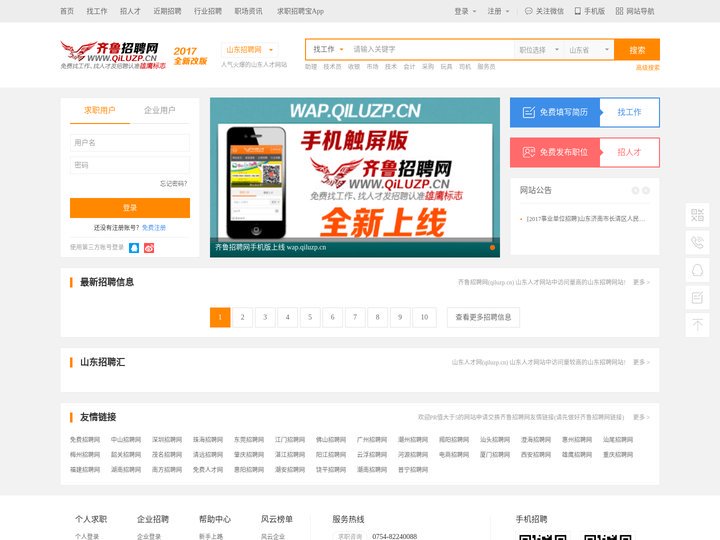Open the 广州招聘网 friendly link
720x540 pixels.
(372, 440)
